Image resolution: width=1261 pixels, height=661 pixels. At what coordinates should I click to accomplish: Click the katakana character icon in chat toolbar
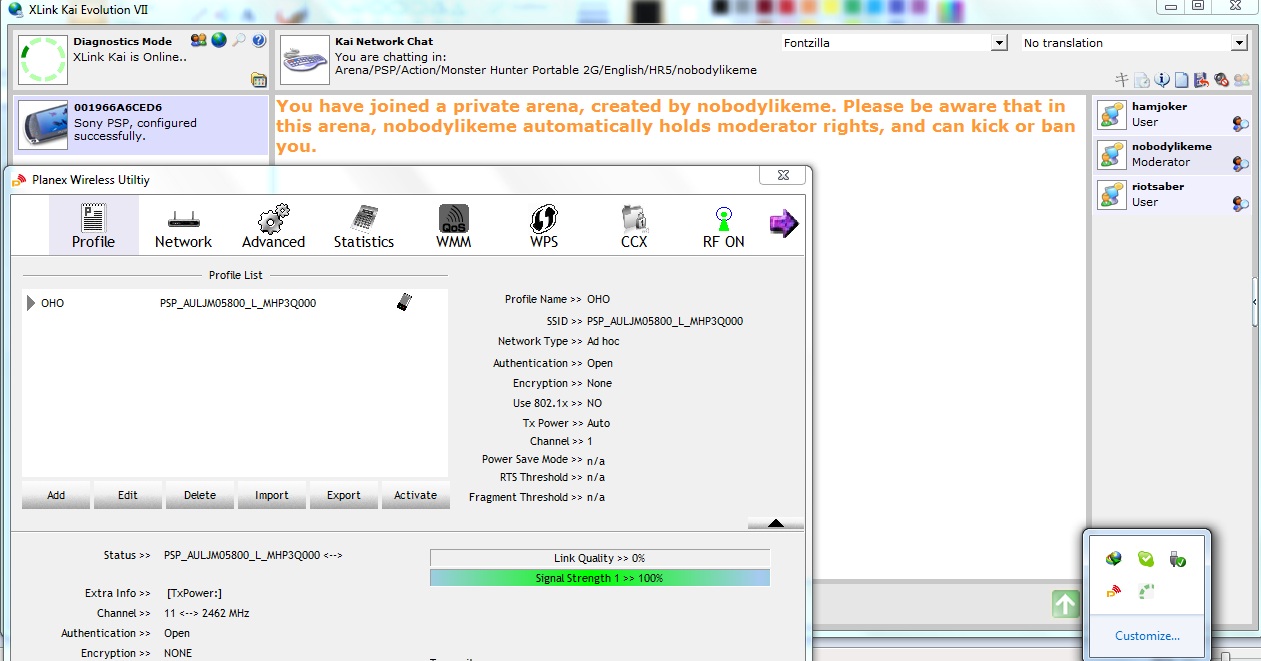pyautogui.click(x=1122, y=80)
